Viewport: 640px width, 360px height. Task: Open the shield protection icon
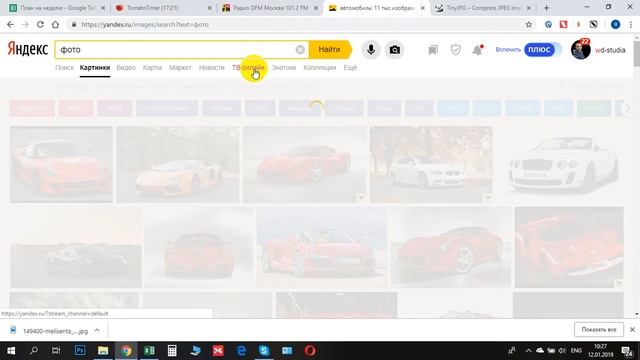456,50
